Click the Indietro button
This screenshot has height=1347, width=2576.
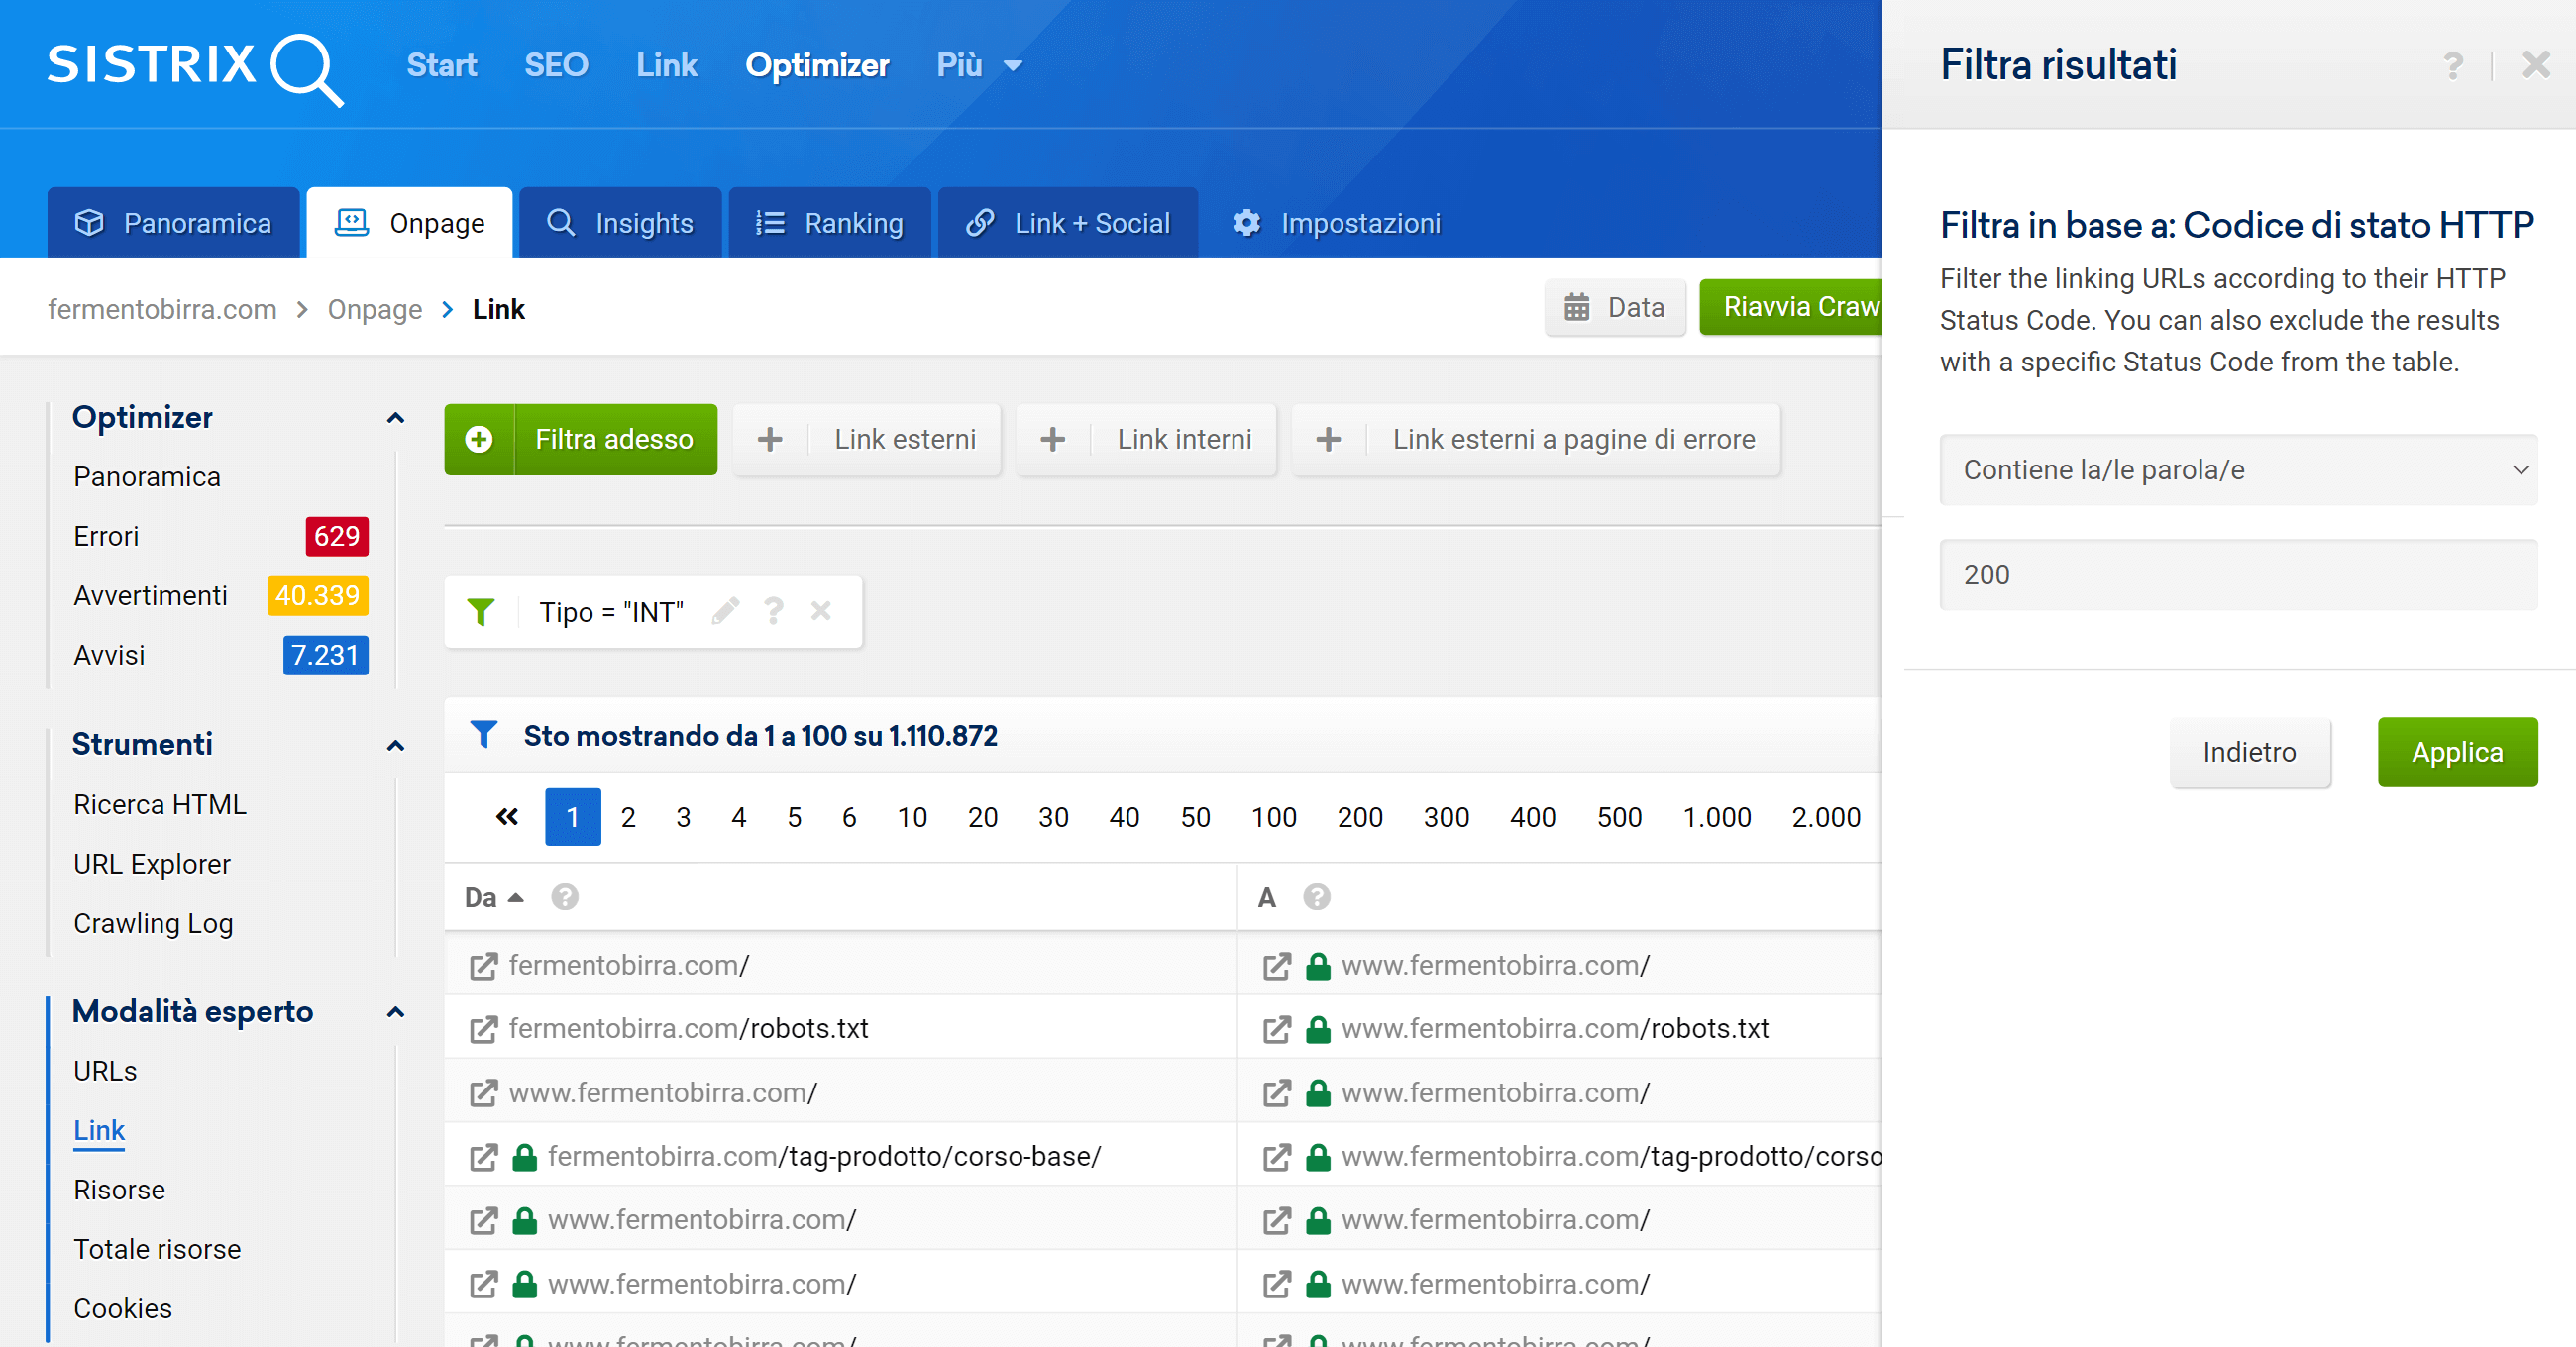coord(2249,752)
